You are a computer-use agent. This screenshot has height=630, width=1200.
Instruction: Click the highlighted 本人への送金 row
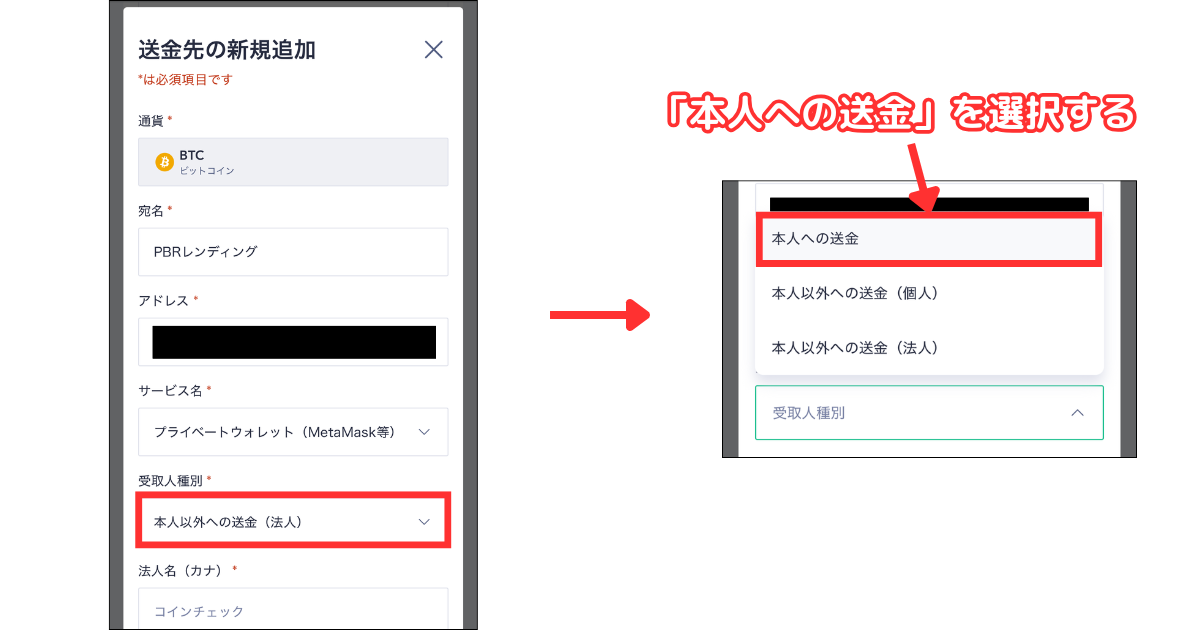[x=928, y=239]
